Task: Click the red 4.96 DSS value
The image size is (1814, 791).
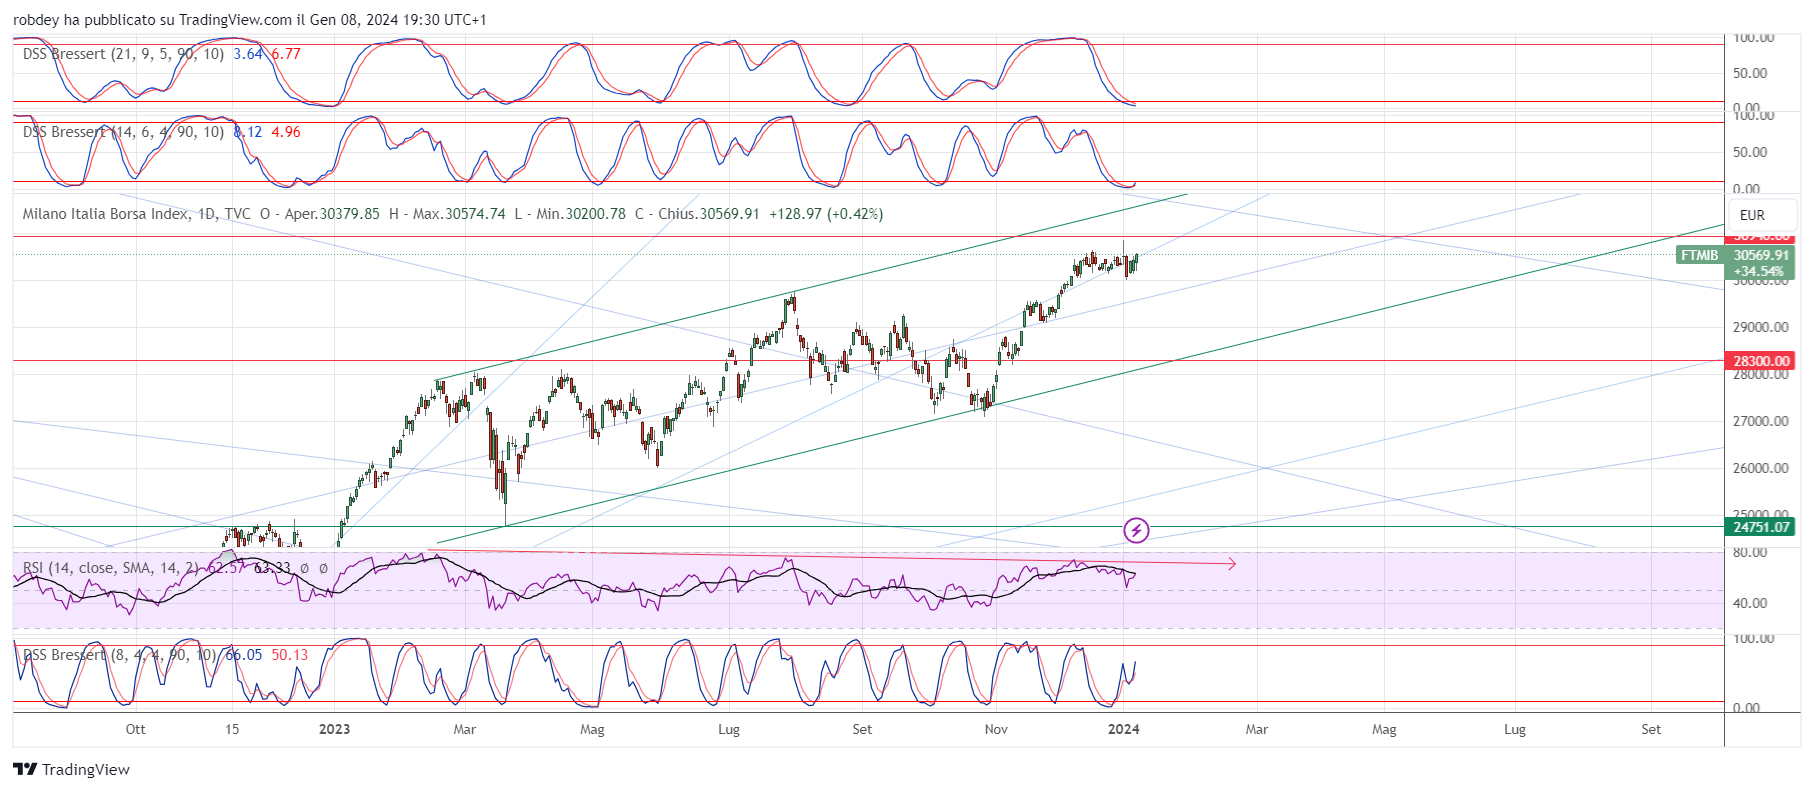Action: [x=286, y=132]
